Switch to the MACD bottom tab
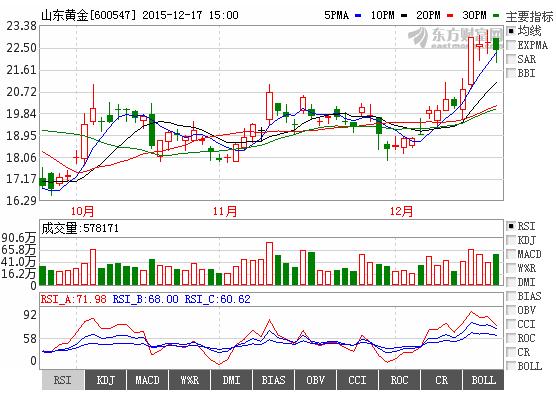This screenshot has width=556, height=394. pos(147,380)
